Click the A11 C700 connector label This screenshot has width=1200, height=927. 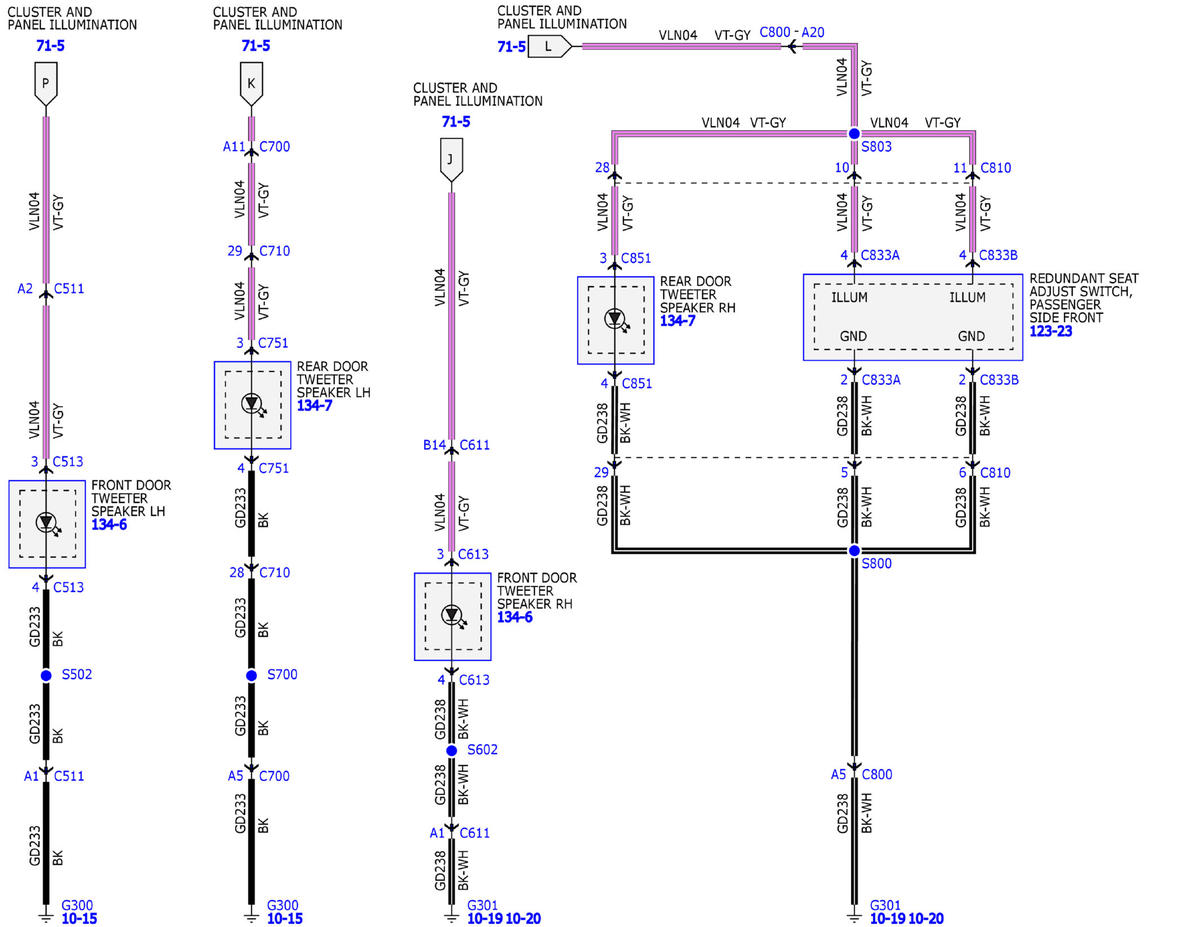click(257, 147)
